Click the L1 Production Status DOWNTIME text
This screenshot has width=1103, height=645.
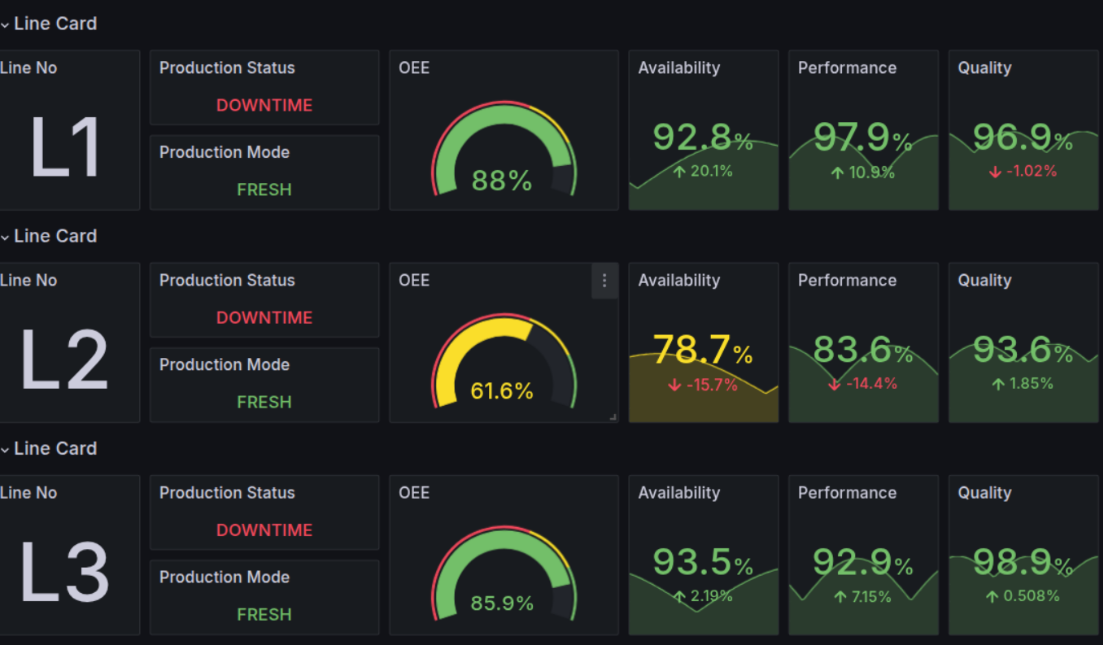tap(264, 106)
